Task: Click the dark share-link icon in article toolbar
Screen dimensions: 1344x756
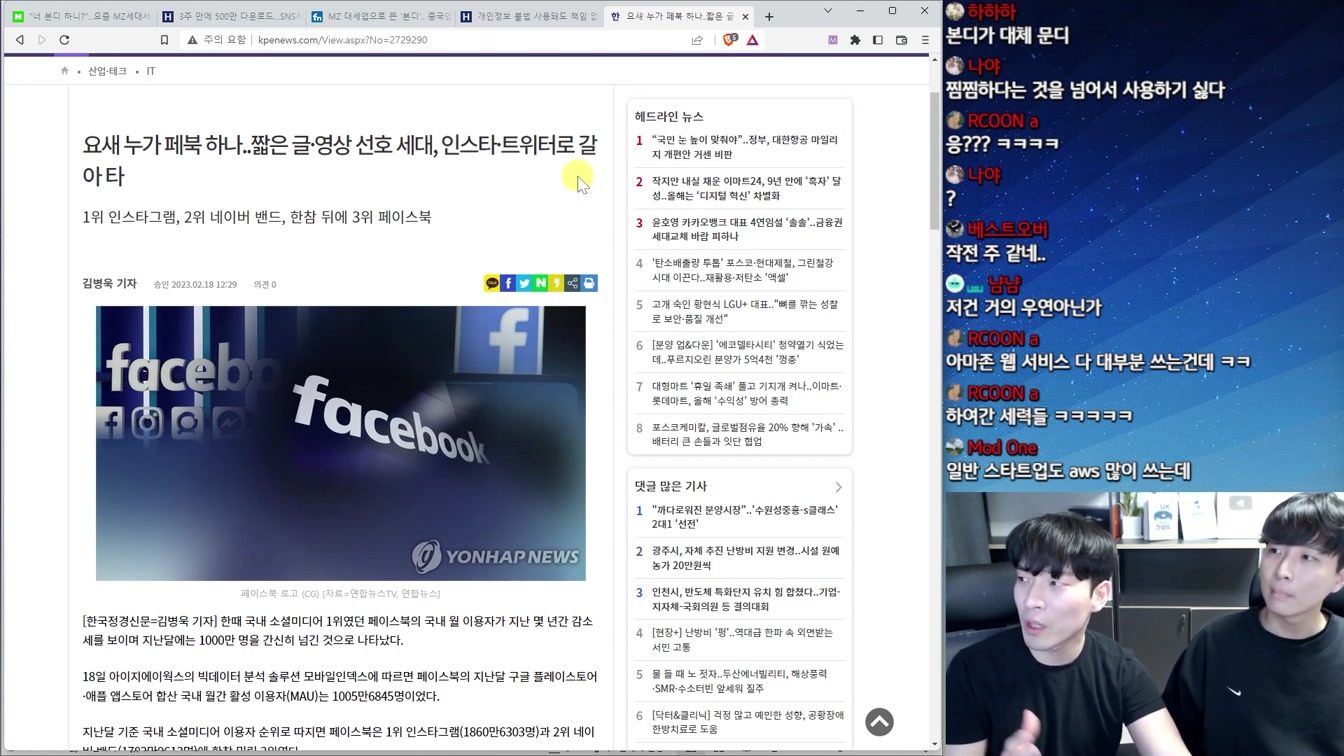Action: (573, 284)
